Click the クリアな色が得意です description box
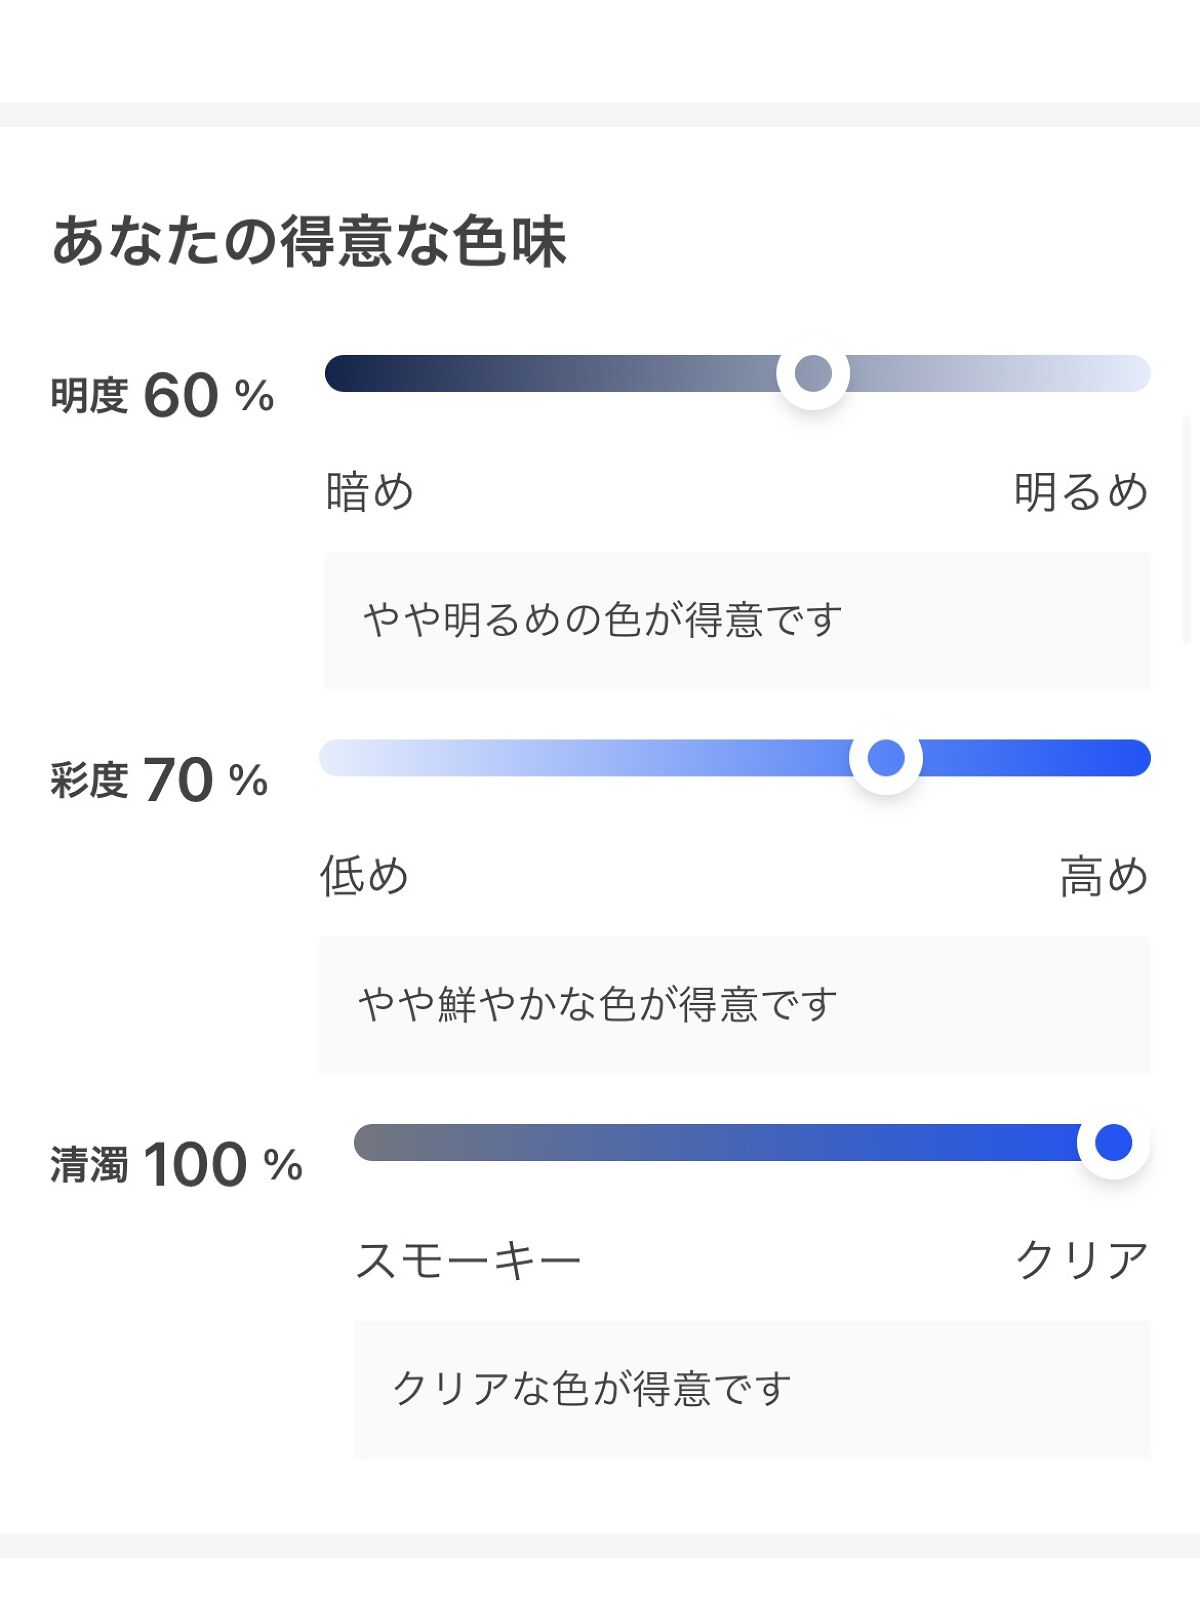Image resolution: width=1200 pixels, height=1600 pixels. coord(751,1389)
